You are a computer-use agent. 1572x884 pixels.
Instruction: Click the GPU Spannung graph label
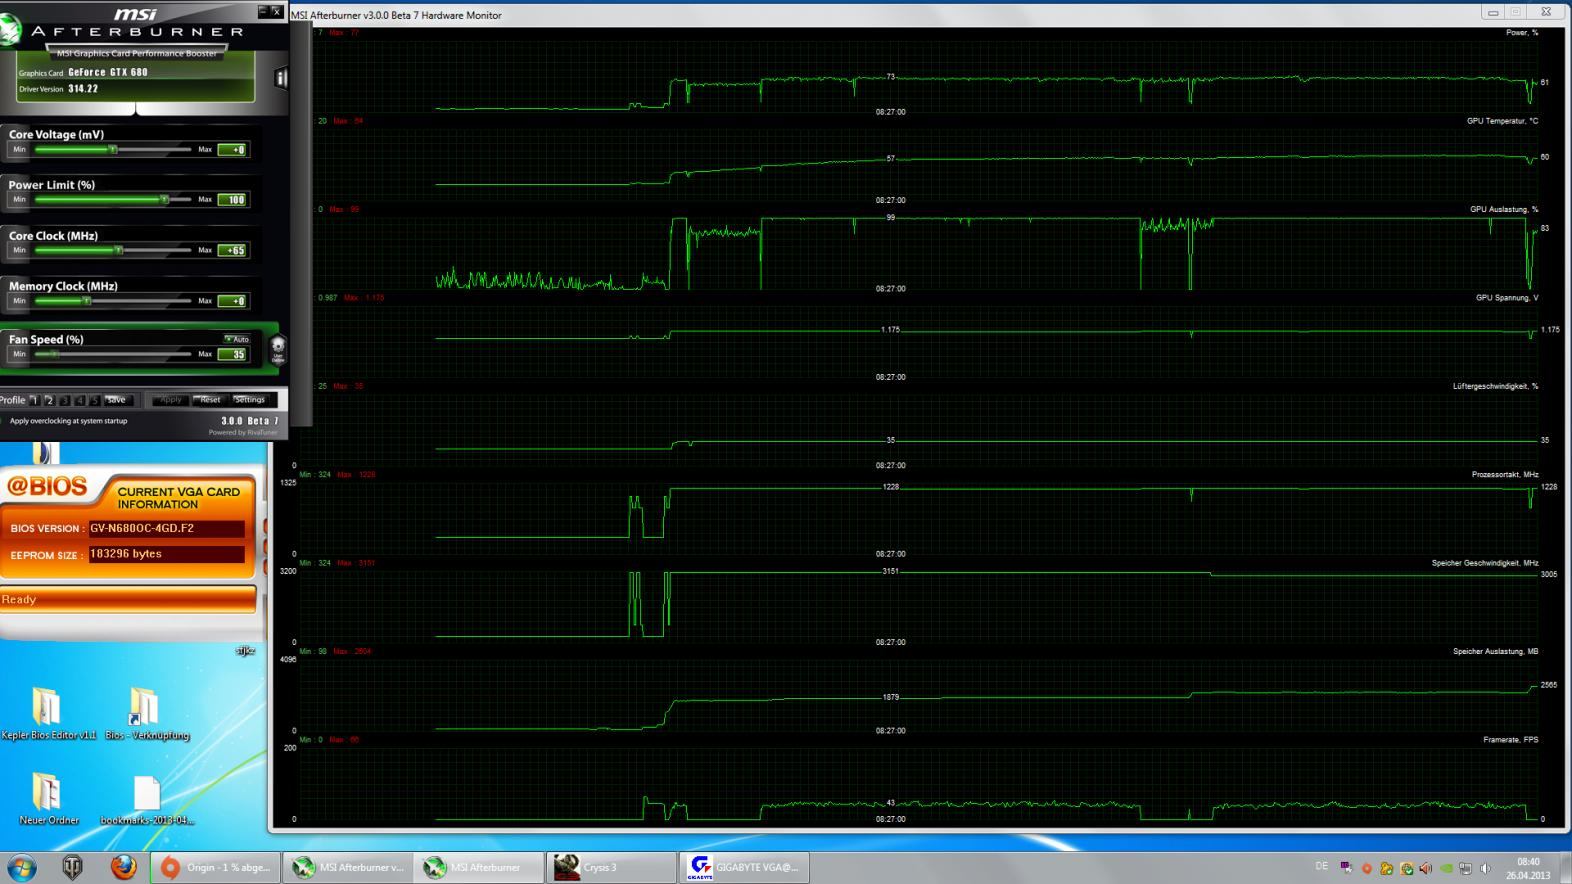point(1507,298)
